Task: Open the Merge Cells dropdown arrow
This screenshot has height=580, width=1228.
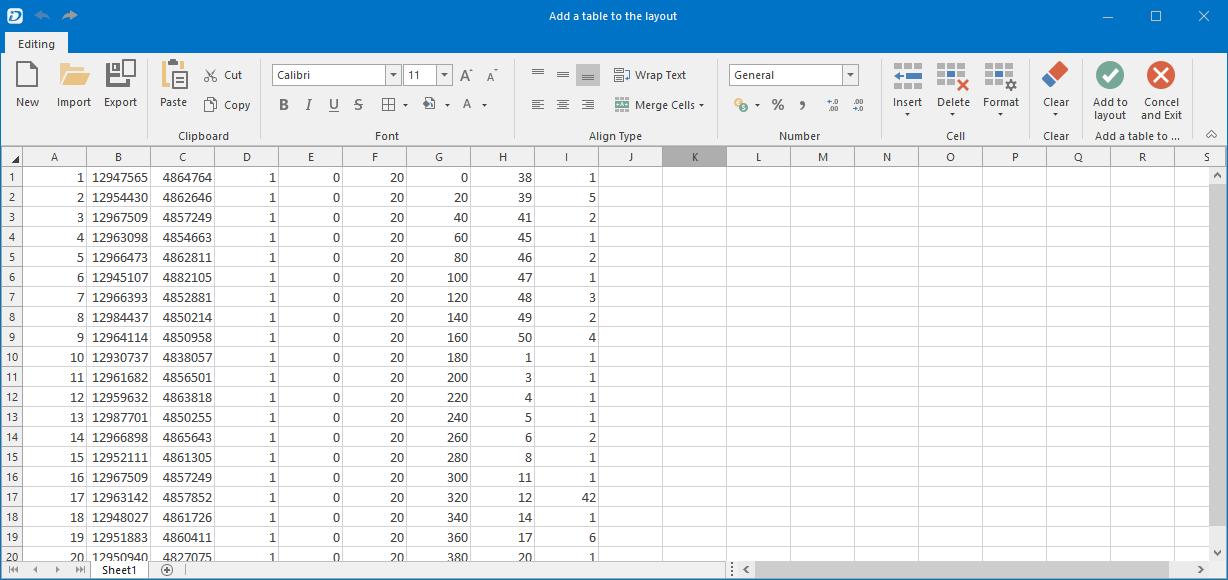Action: 702,105
